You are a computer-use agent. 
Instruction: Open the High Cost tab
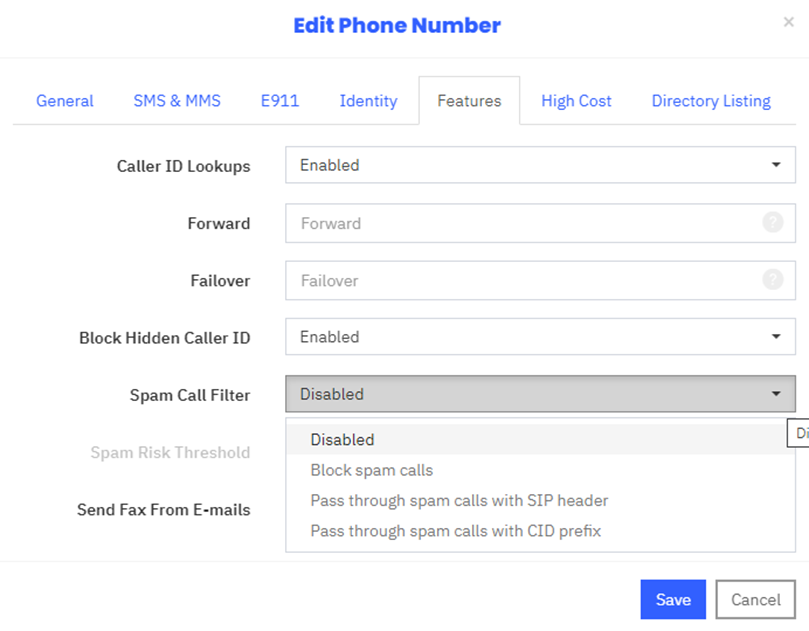[576, 101]
